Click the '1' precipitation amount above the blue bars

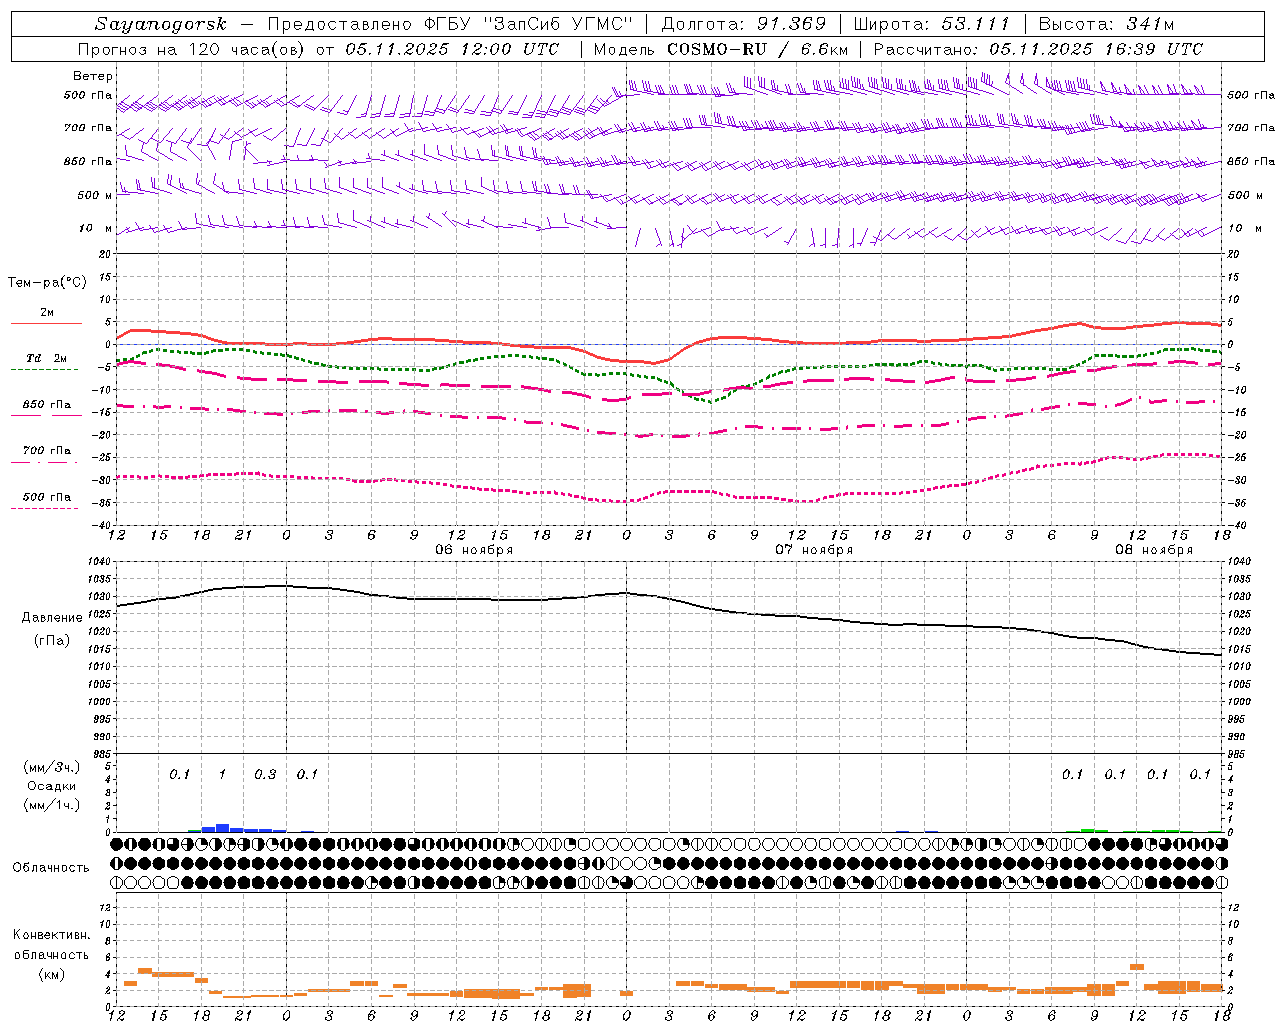(223, 775)
